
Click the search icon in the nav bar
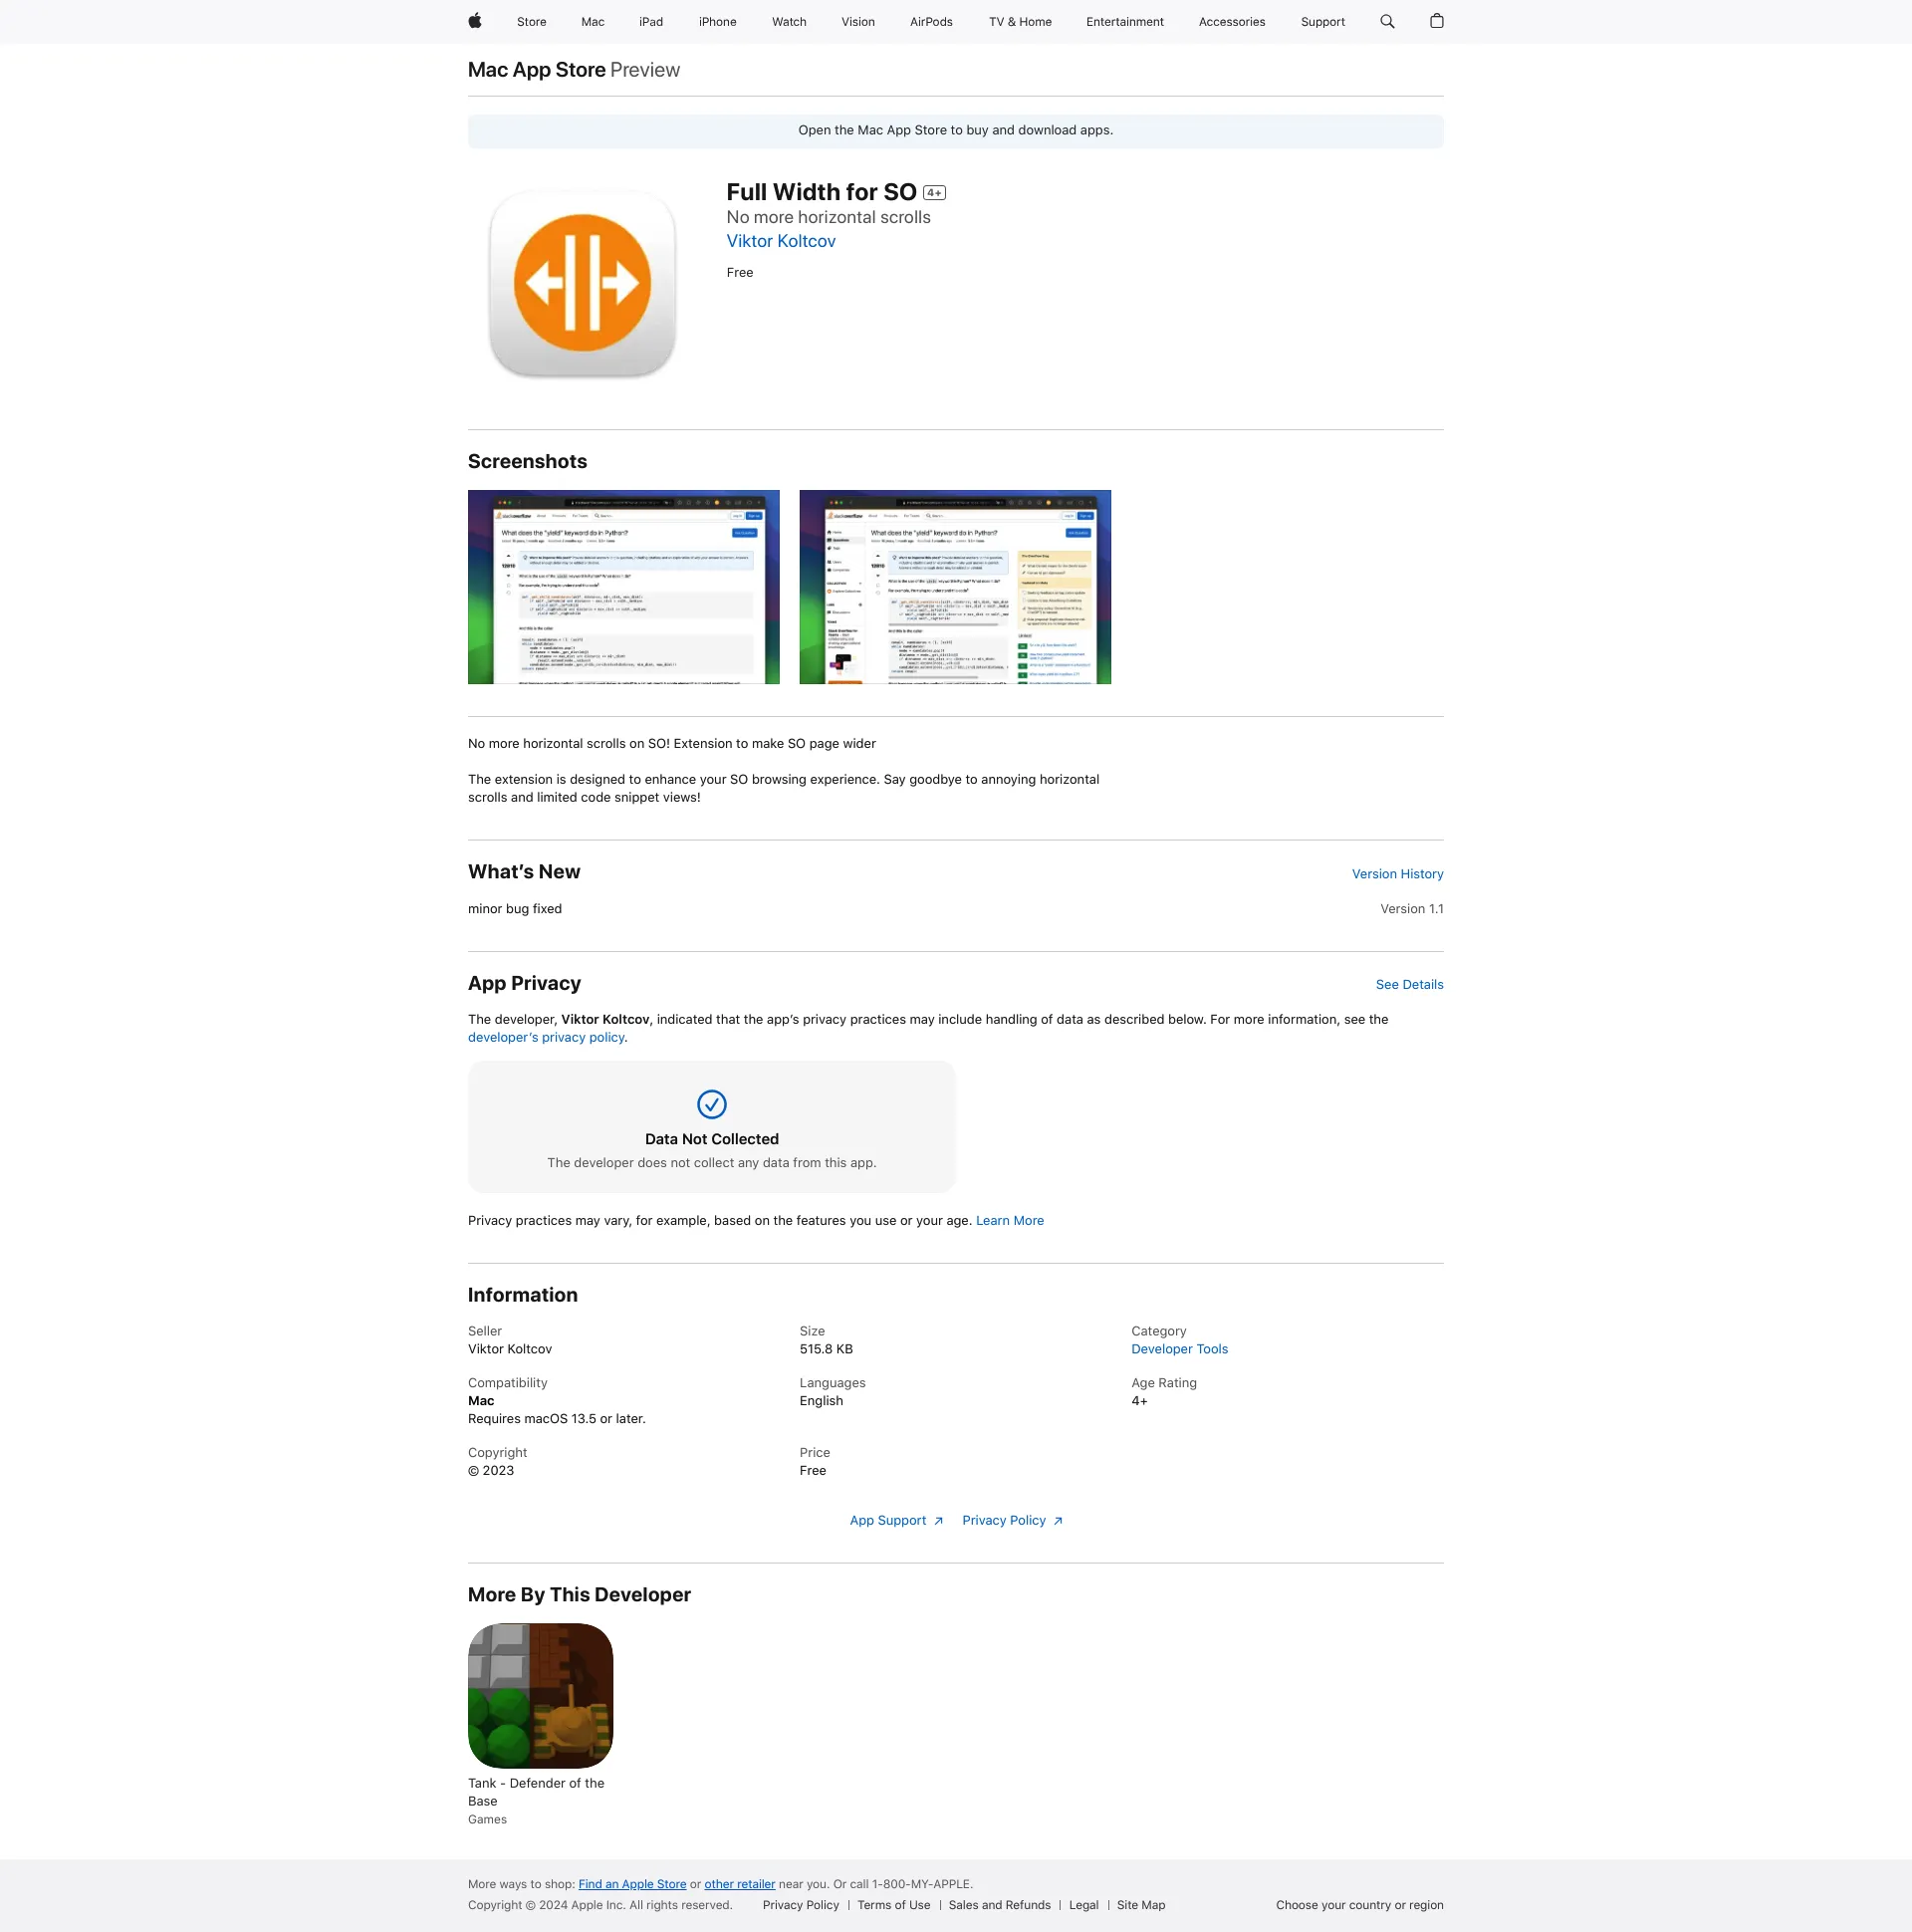pyautogui.click(x=1387, y=21)
